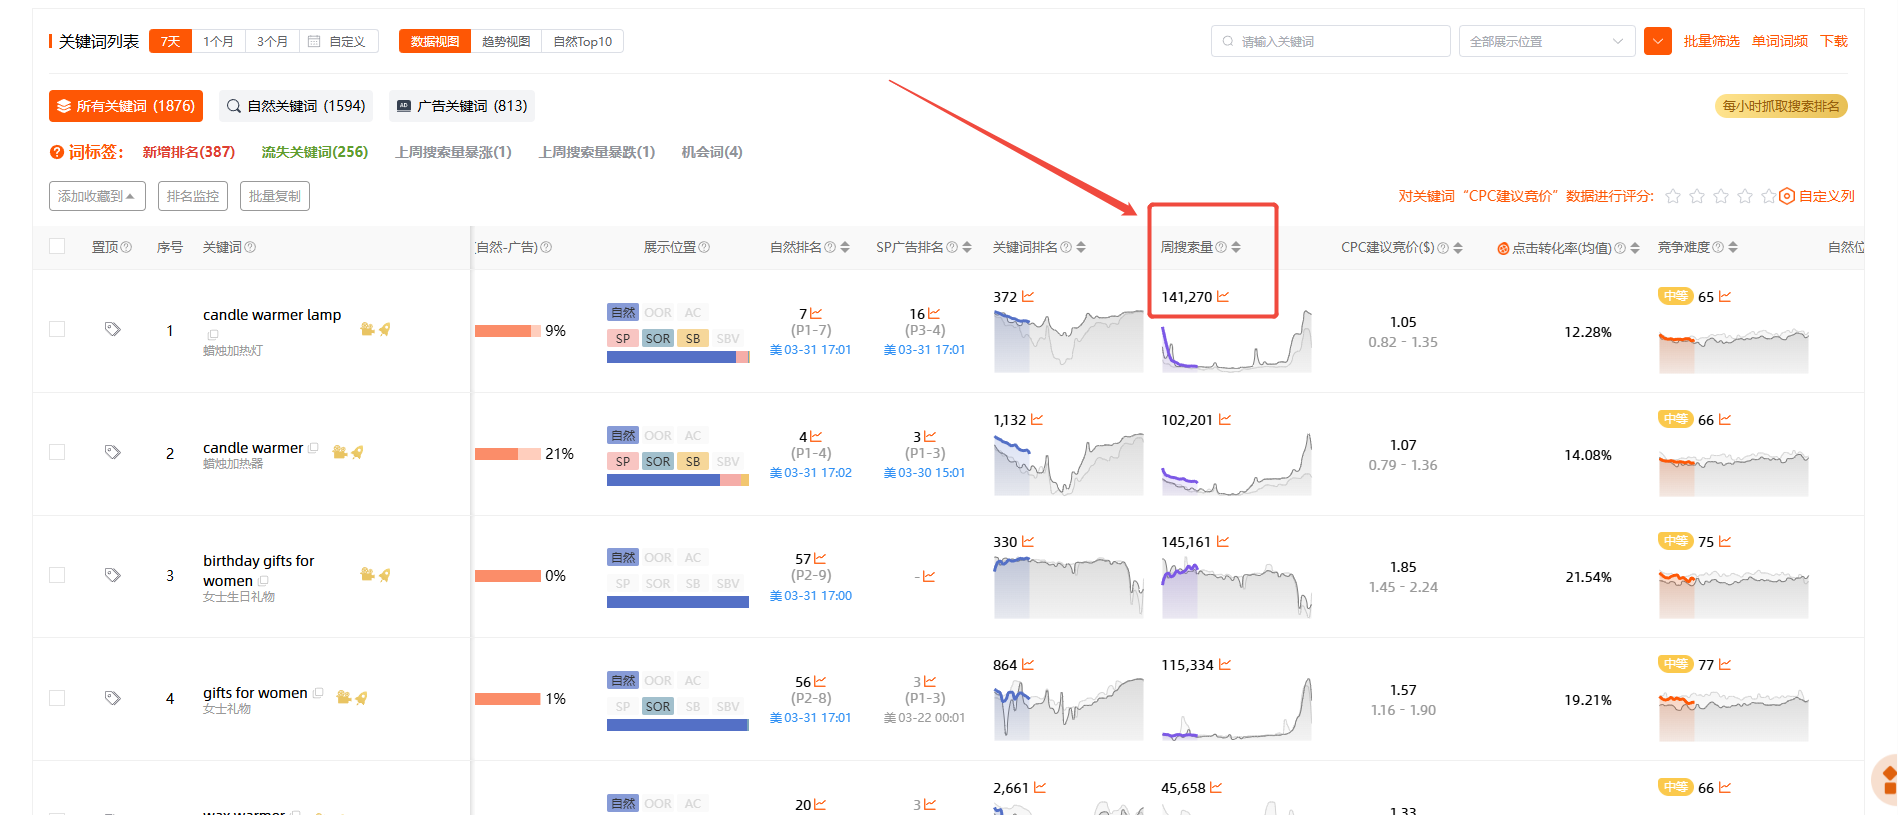
Task: Tick the select-all checkbox in table header
Action: (57, 246)
